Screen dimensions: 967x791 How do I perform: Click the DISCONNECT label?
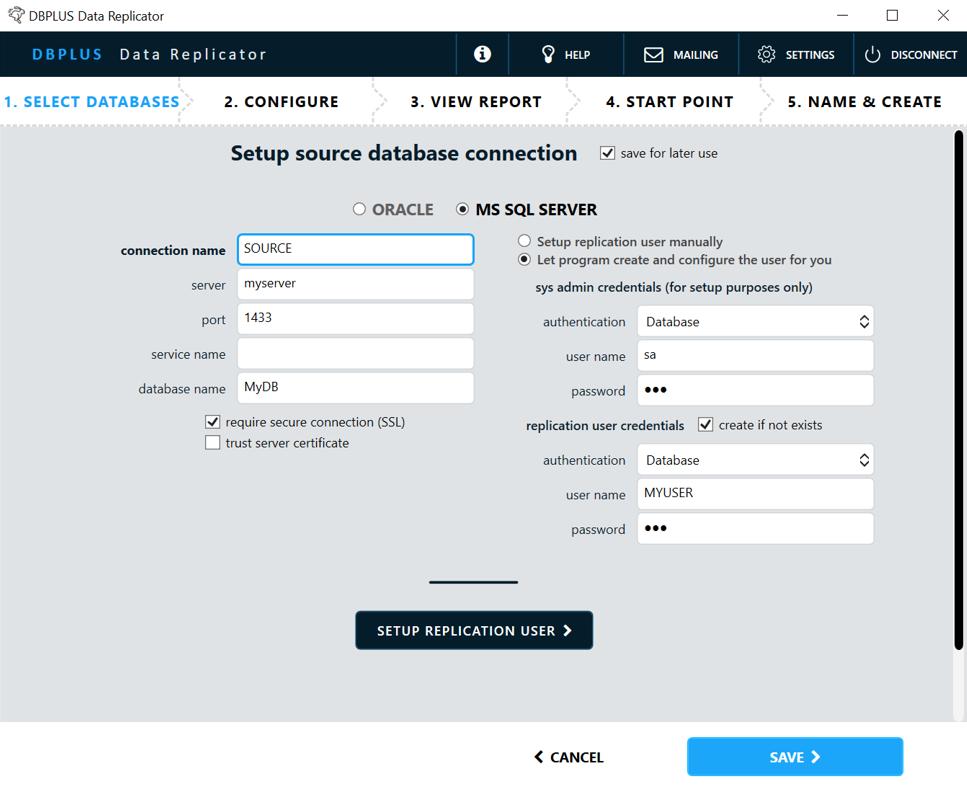pos(924,55)
